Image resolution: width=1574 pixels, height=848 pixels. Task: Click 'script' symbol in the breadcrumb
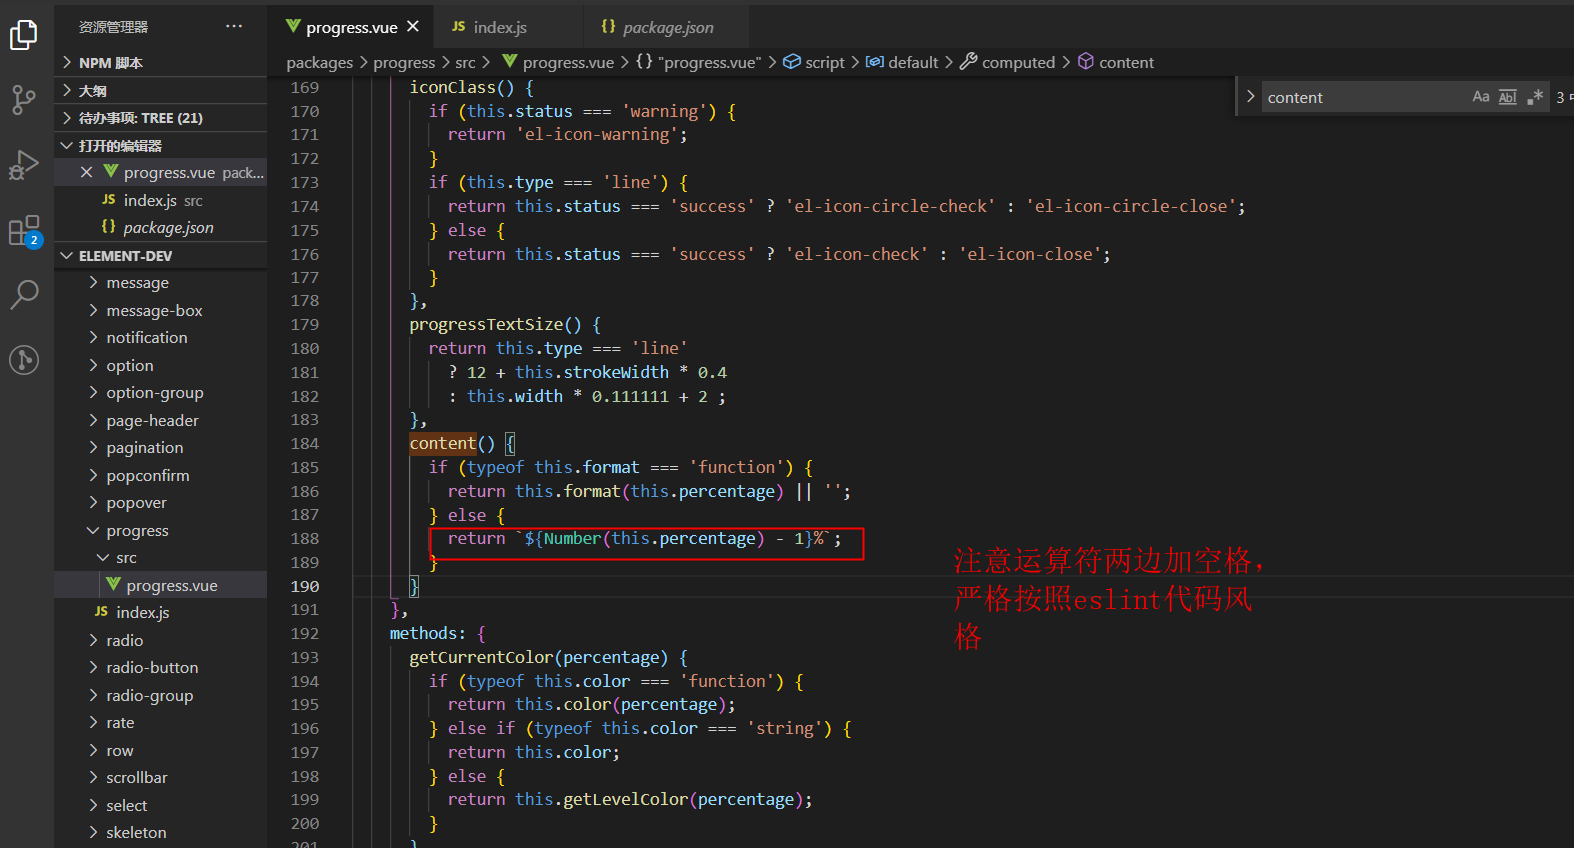(x=814, y=62)
